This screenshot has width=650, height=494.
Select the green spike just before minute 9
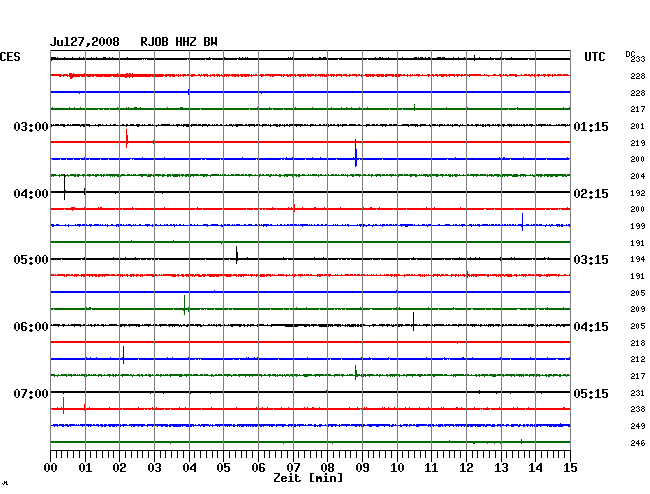point(356,373)
